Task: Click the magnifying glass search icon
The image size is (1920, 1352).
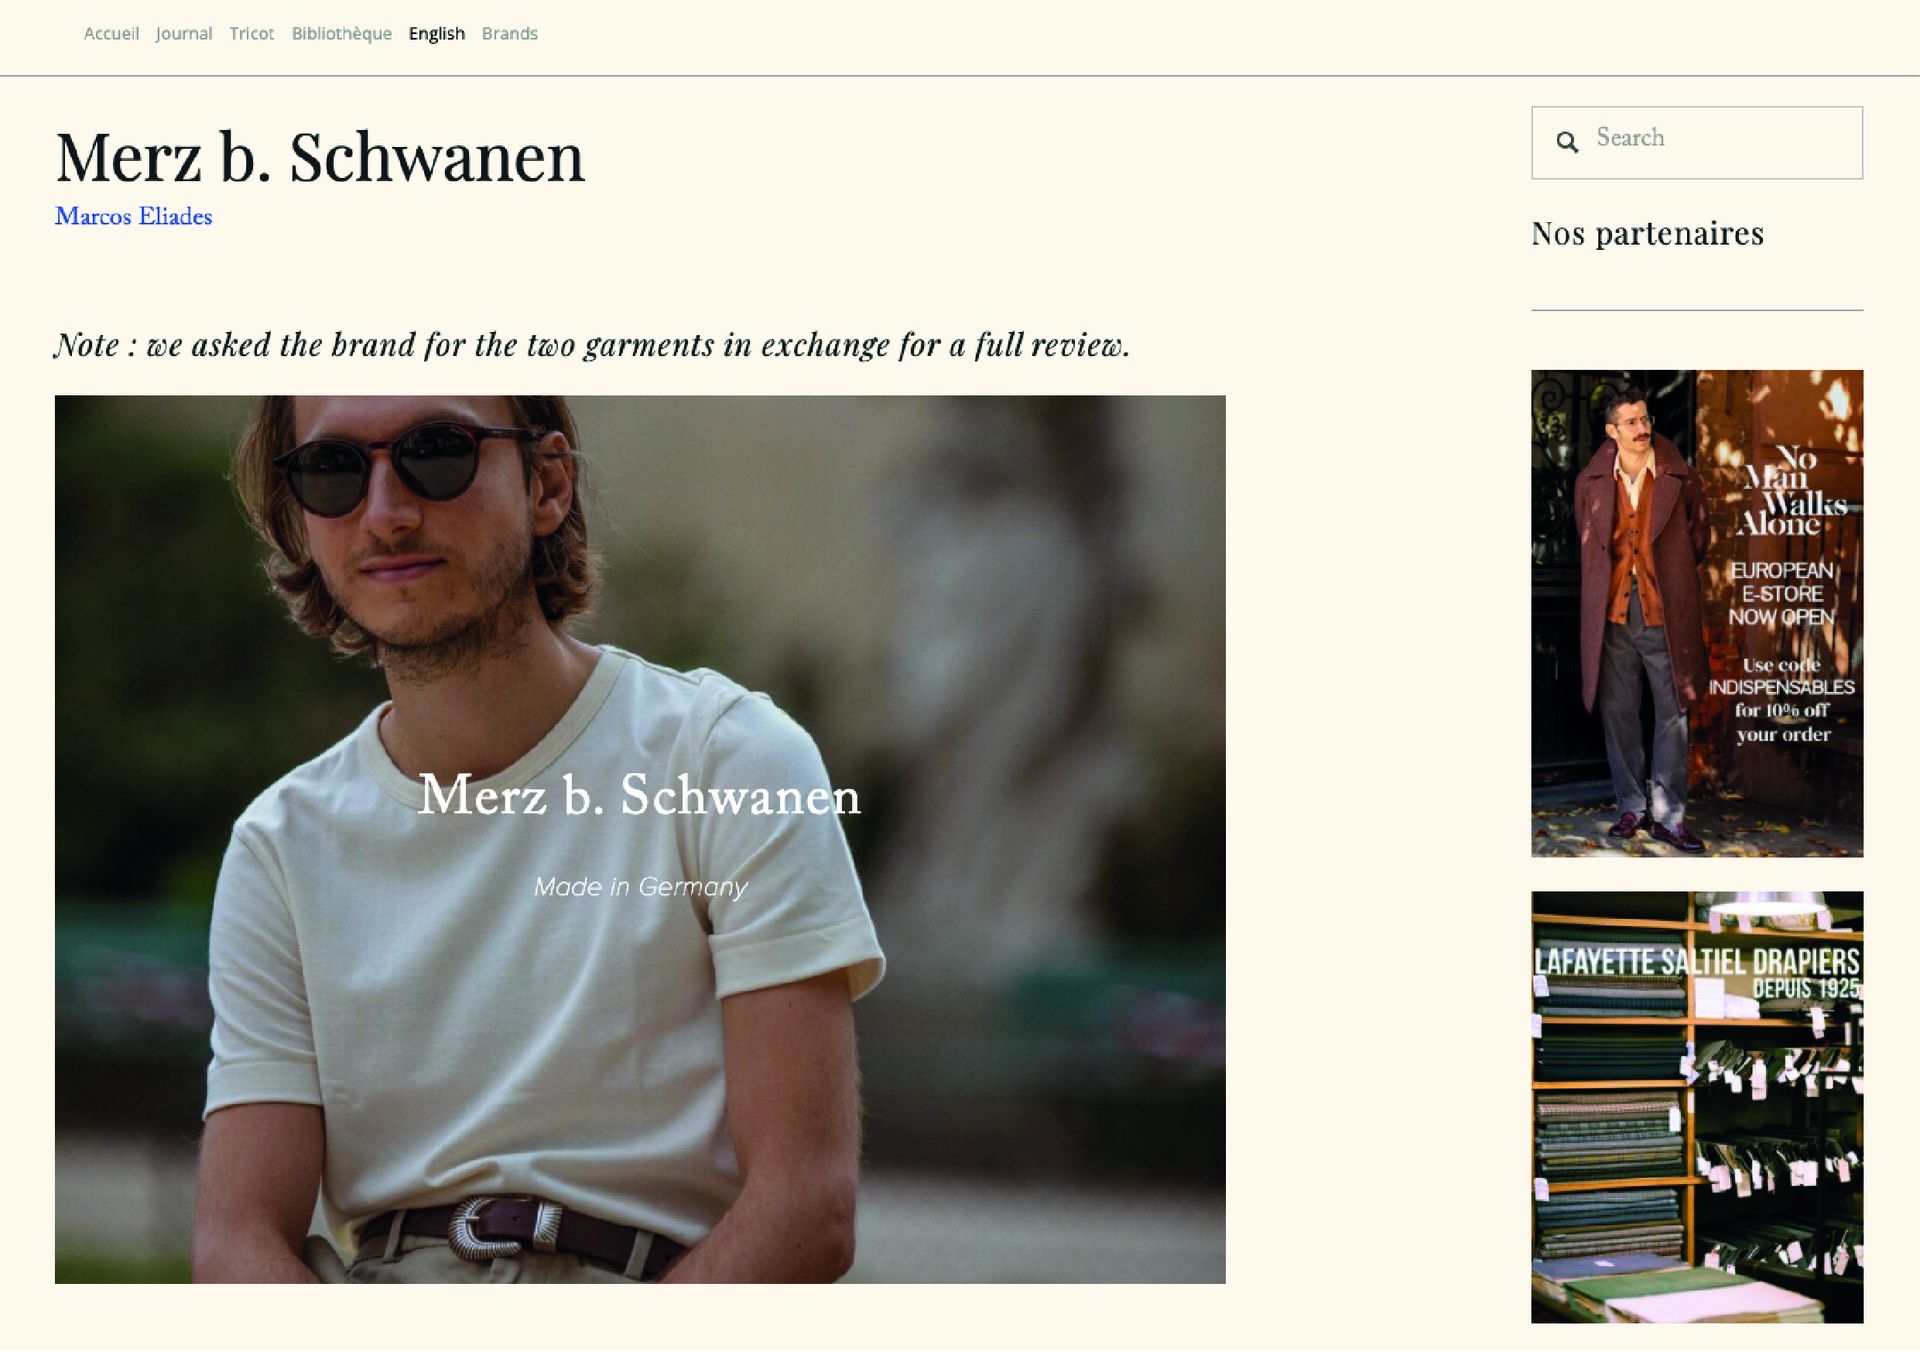Action: click(1567, 142)
